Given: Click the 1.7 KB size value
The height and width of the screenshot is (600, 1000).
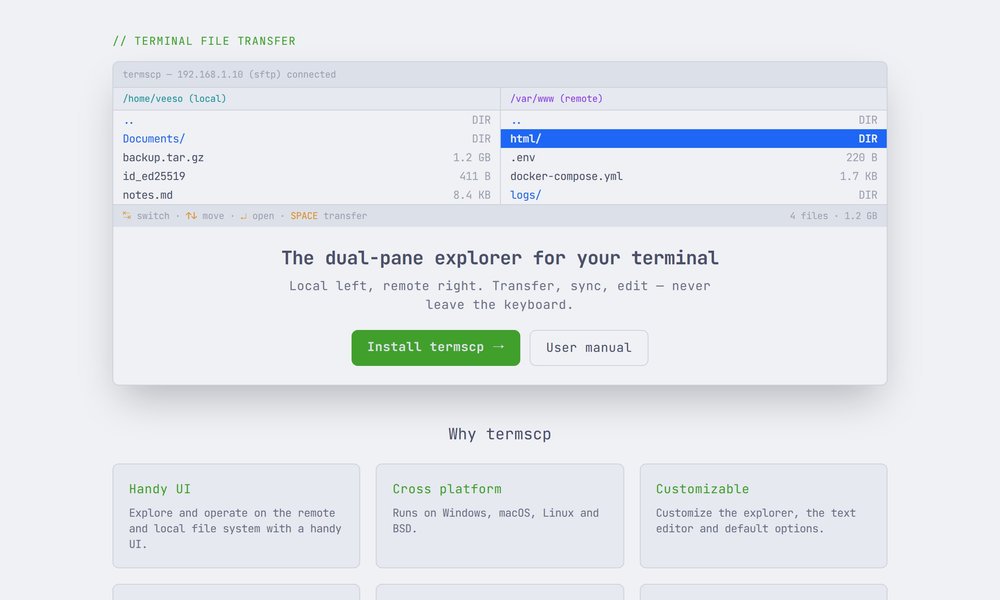Looking at the screenshot, I should tap(858, 176).
